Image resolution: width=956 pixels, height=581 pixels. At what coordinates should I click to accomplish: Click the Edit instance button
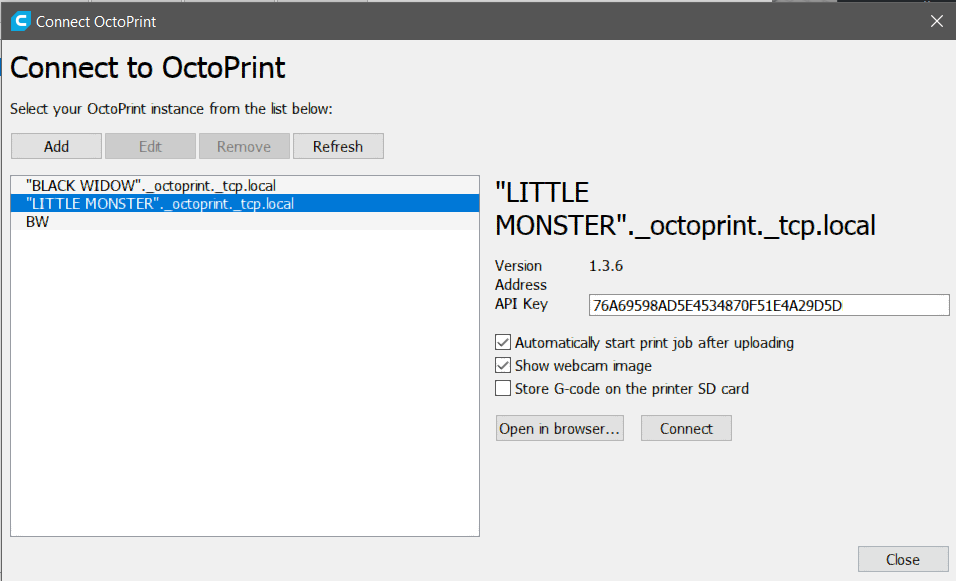pos(150,146)
